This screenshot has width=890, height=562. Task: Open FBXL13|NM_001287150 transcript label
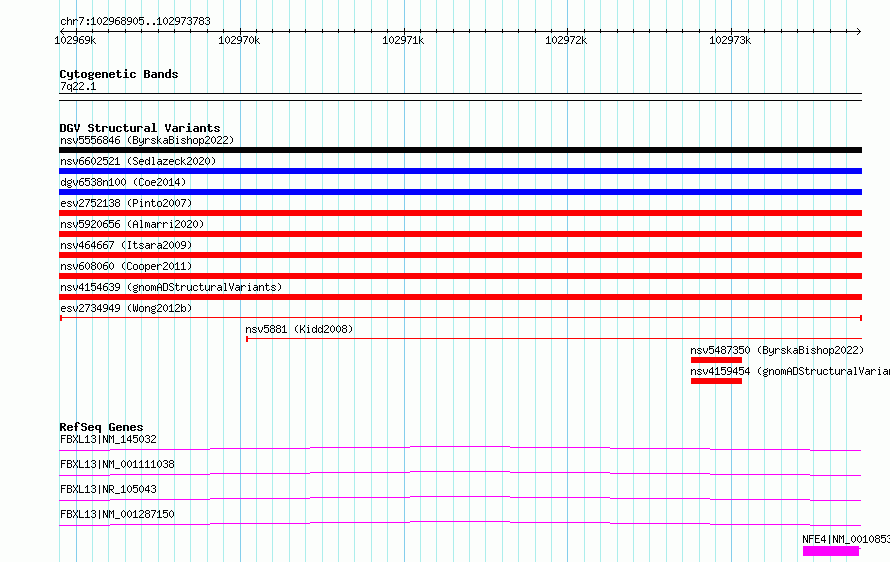117,514
